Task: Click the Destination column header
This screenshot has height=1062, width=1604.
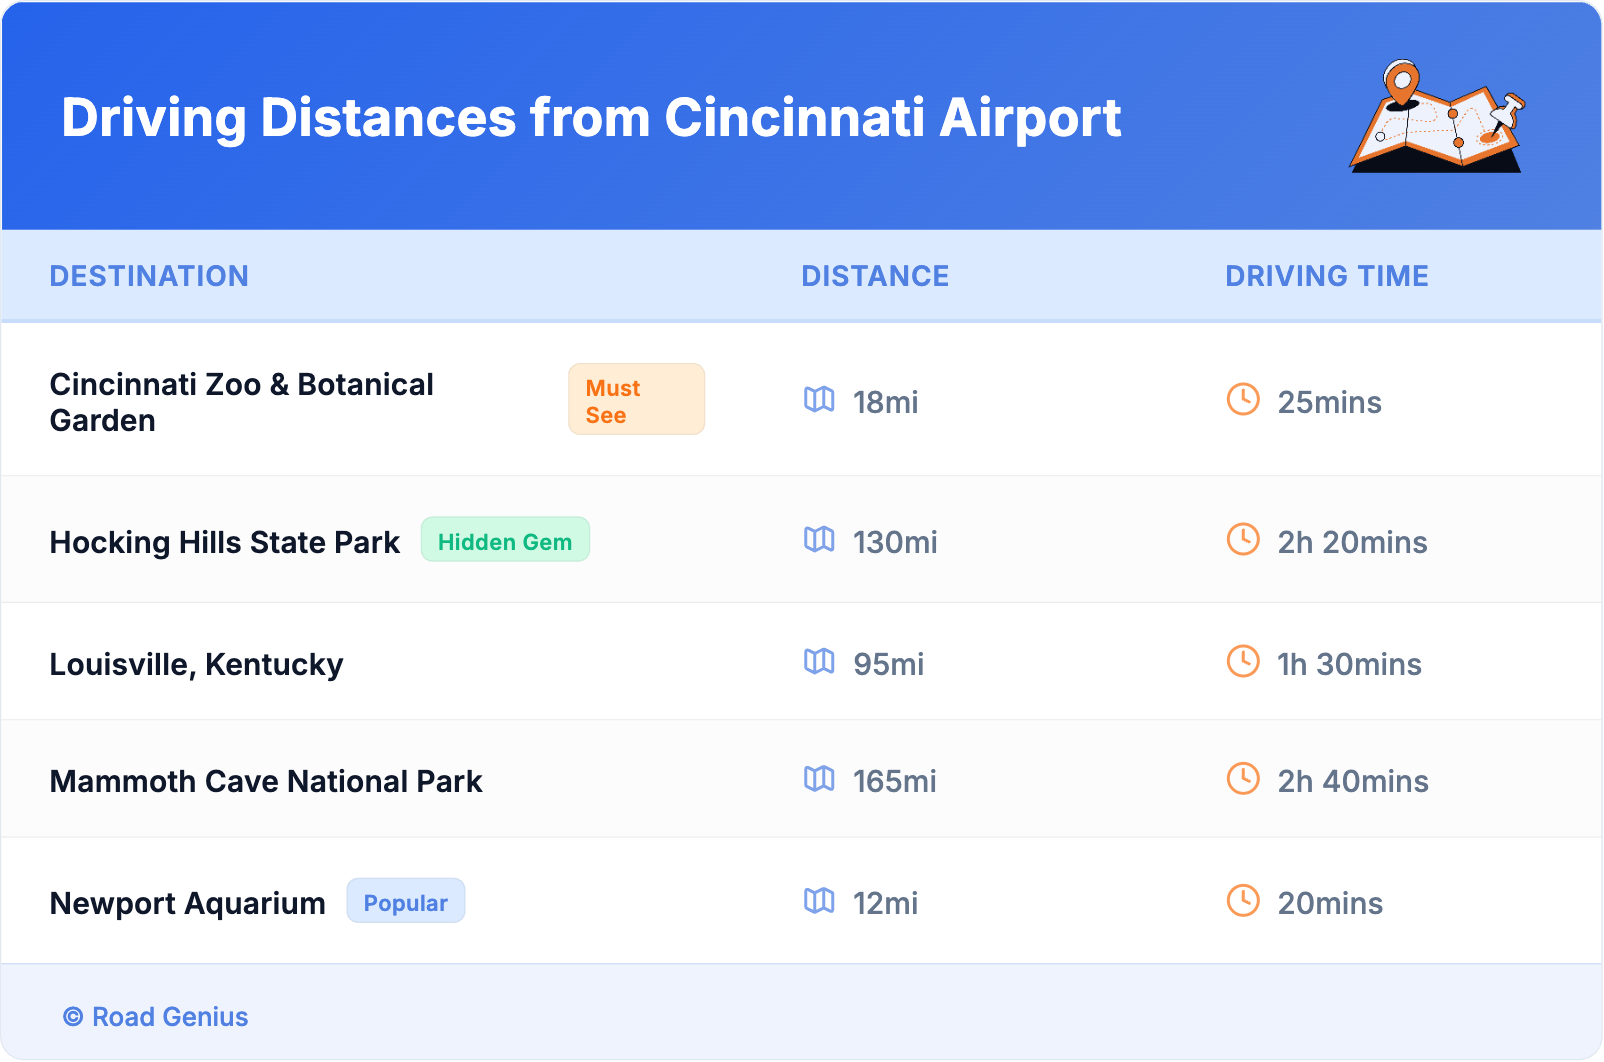Action: click(149, 276)
